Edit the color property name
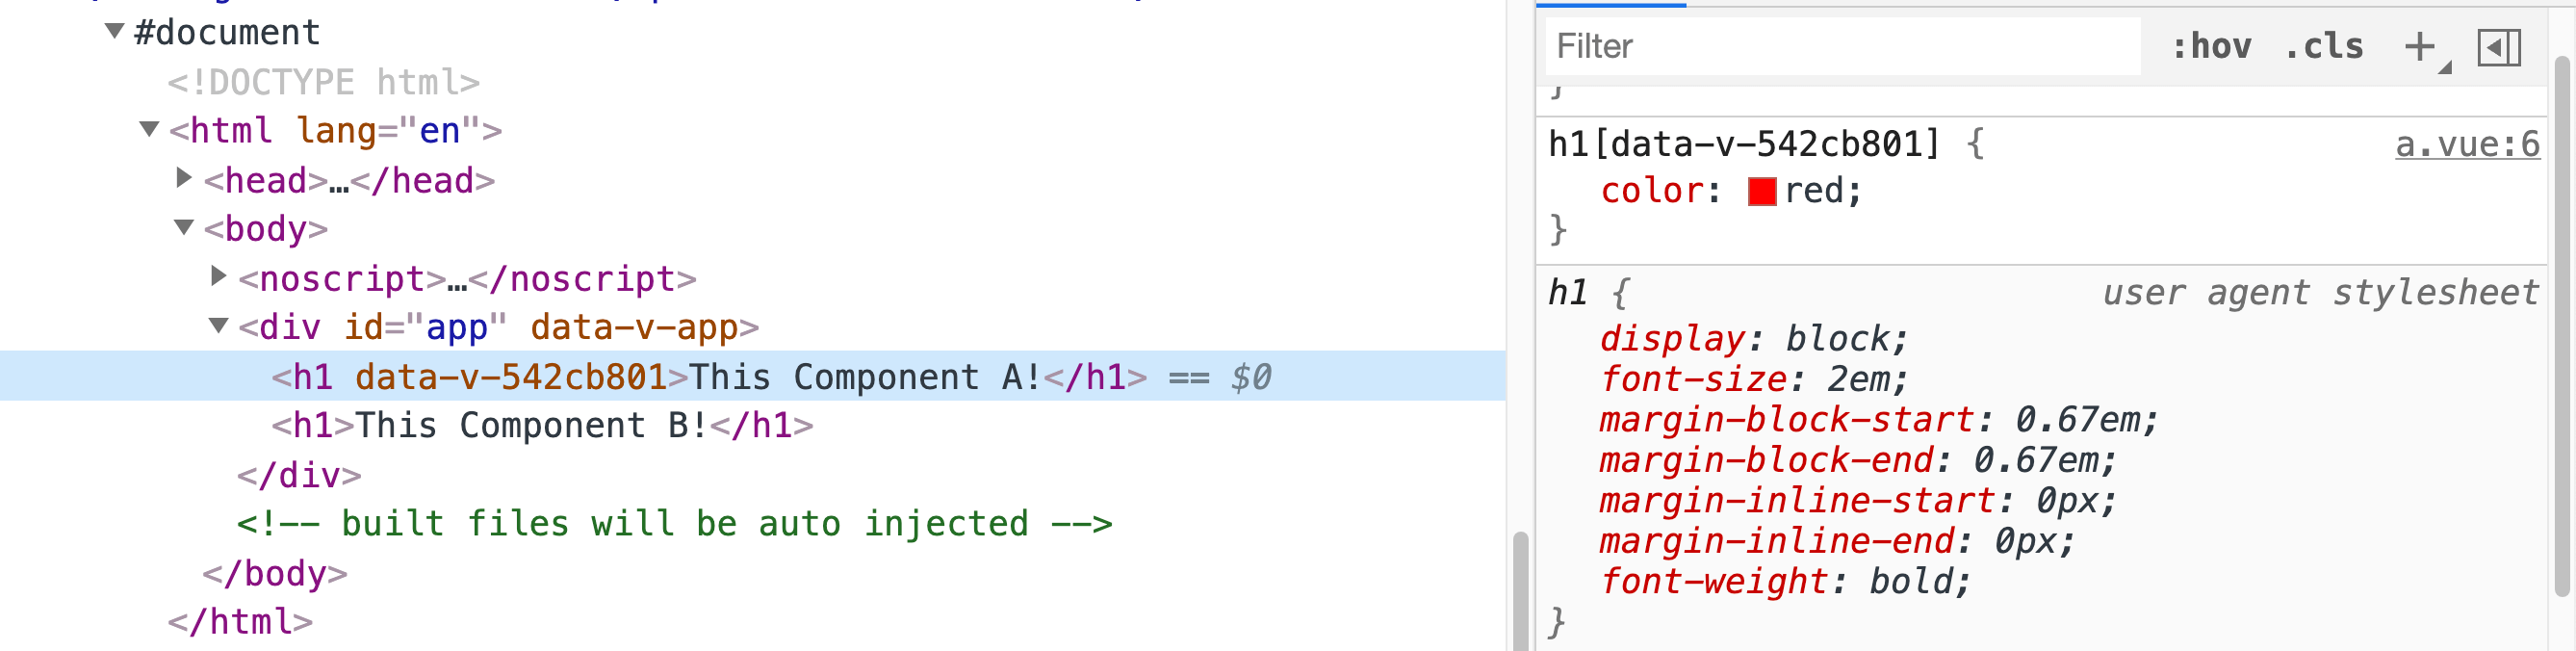Screen dimensions: 2576x651 pos(1652,190)
